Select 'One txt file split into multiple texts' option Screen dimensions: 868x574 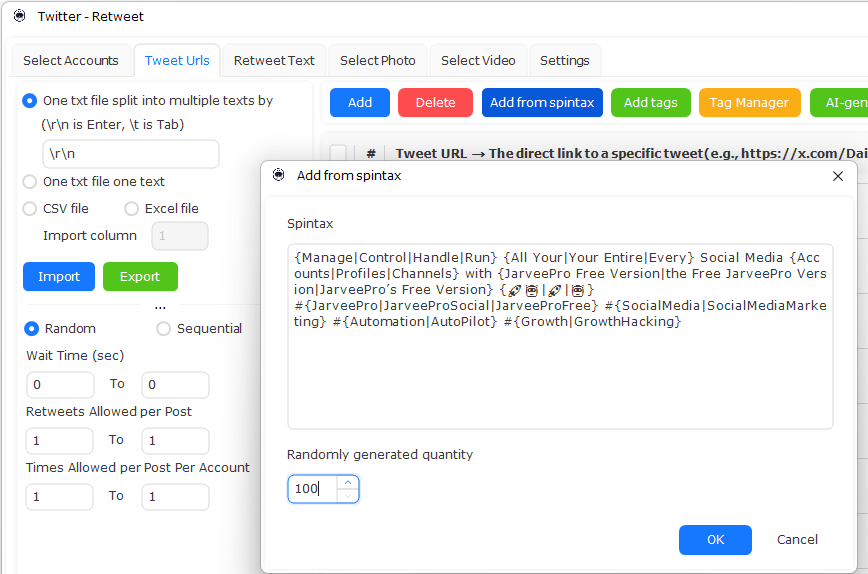(x=30, y=101)
